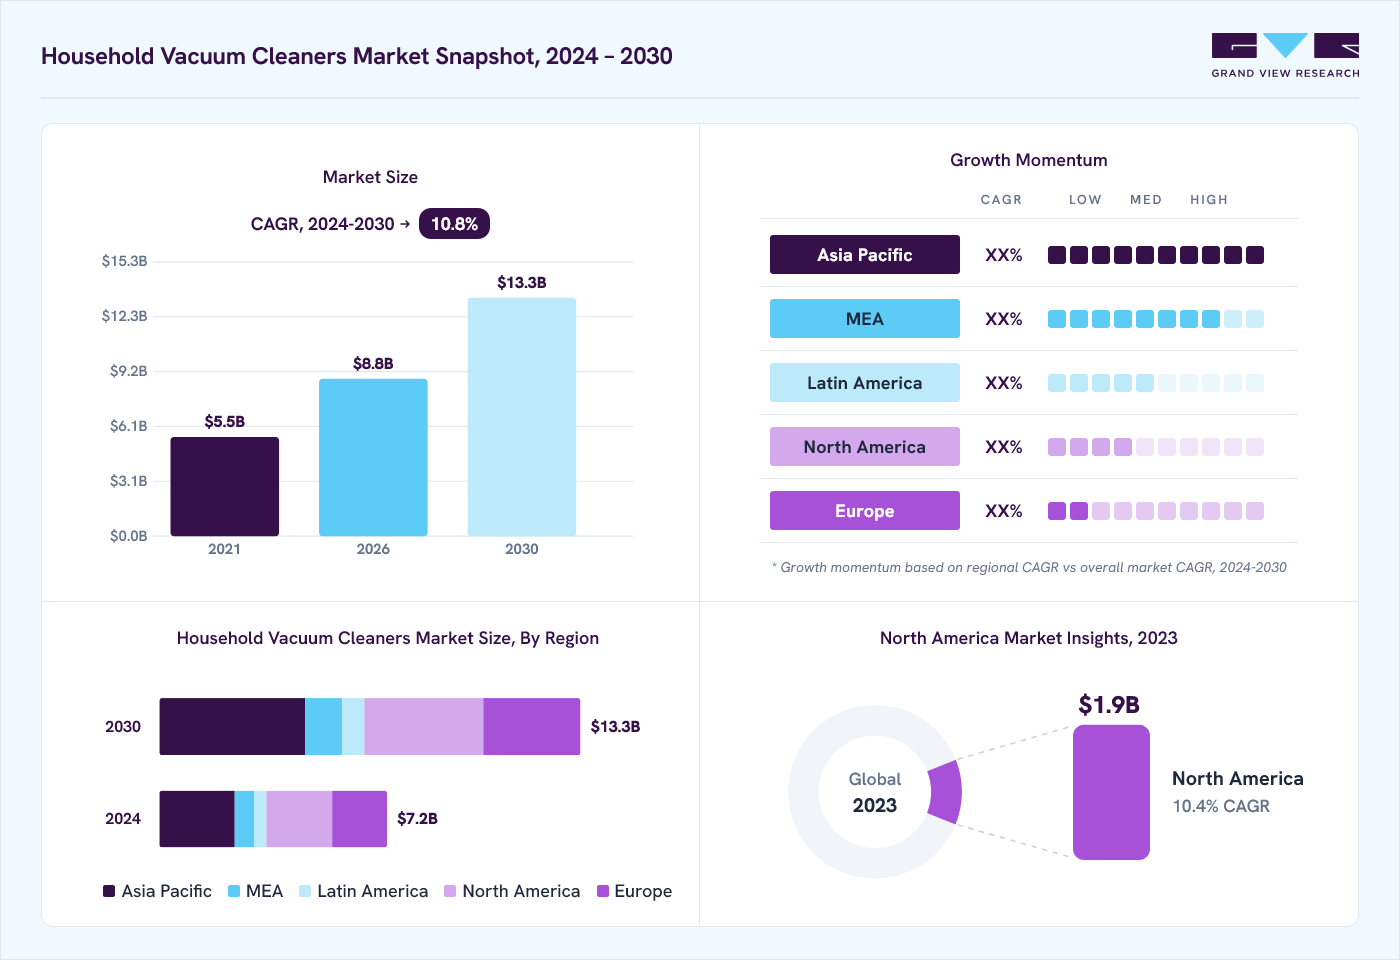The height and width of the screenshot is (960, 1400).
Task: Select the dark 2021 market size bar
Action: [x=225, y=487]
